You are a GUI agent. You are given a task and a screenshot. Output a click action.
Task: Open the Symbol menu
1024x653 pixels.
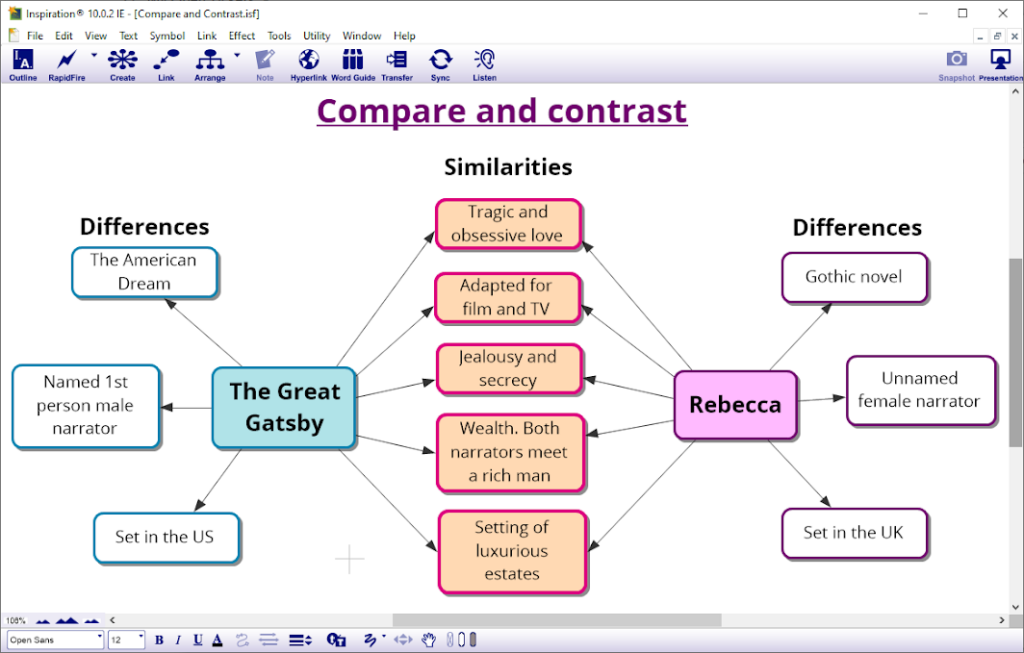(167, 36)
